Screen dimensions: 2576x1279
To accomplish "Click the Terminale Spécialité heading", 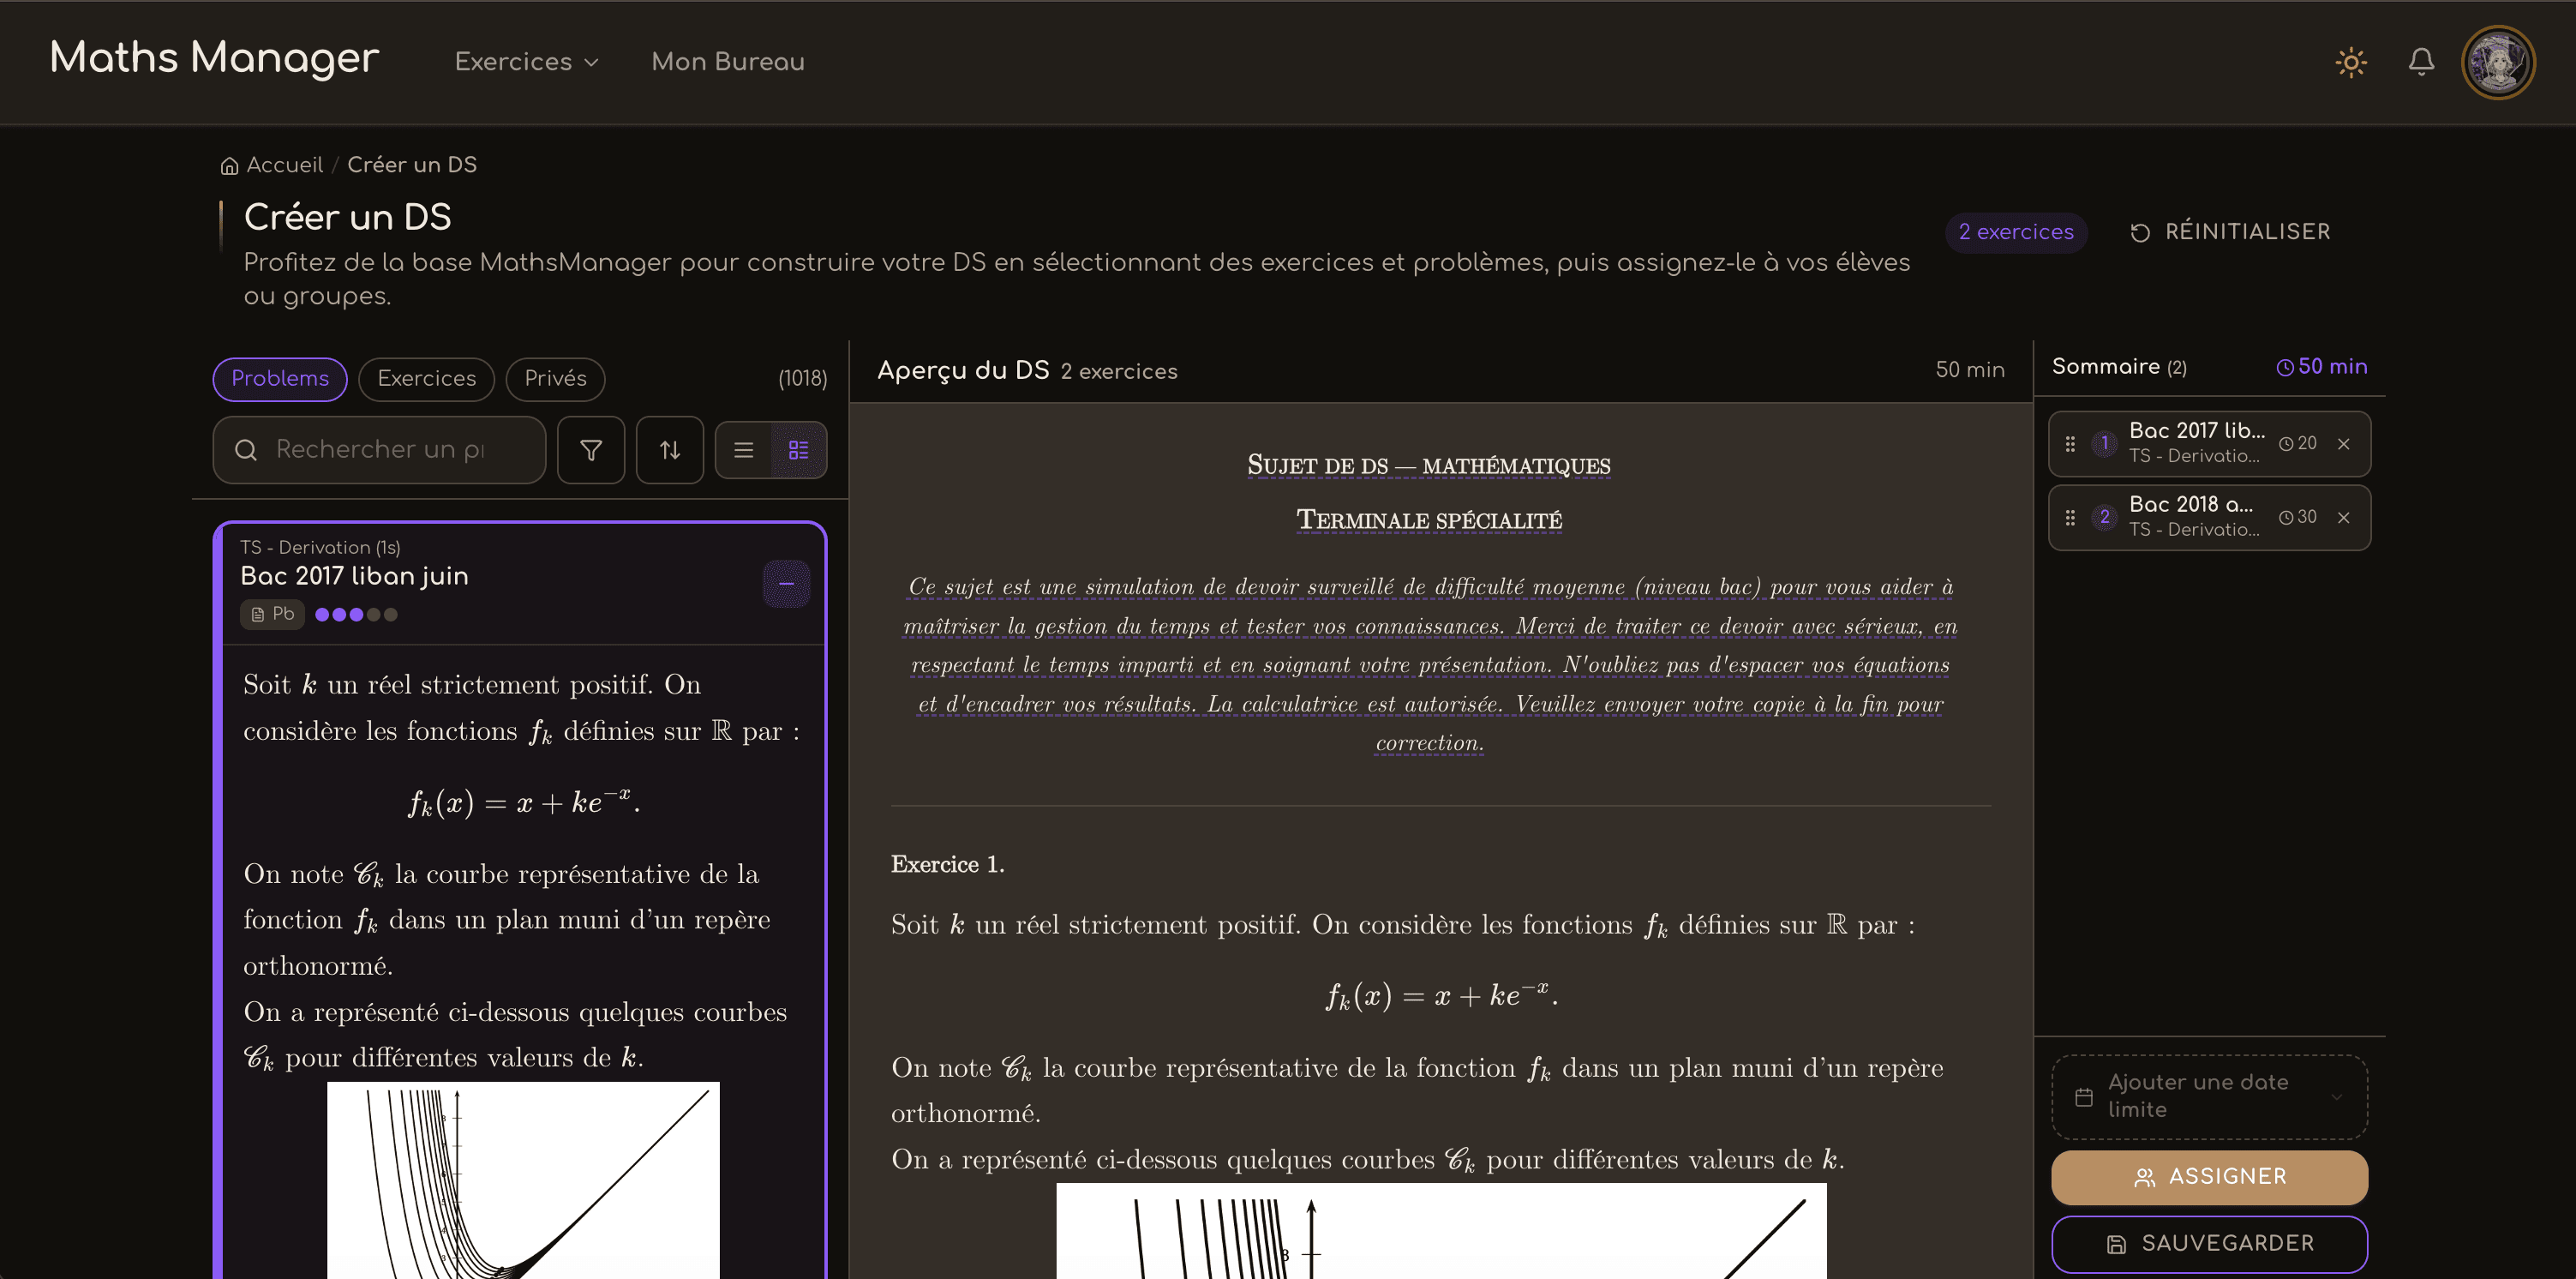I will point(1429,520).
